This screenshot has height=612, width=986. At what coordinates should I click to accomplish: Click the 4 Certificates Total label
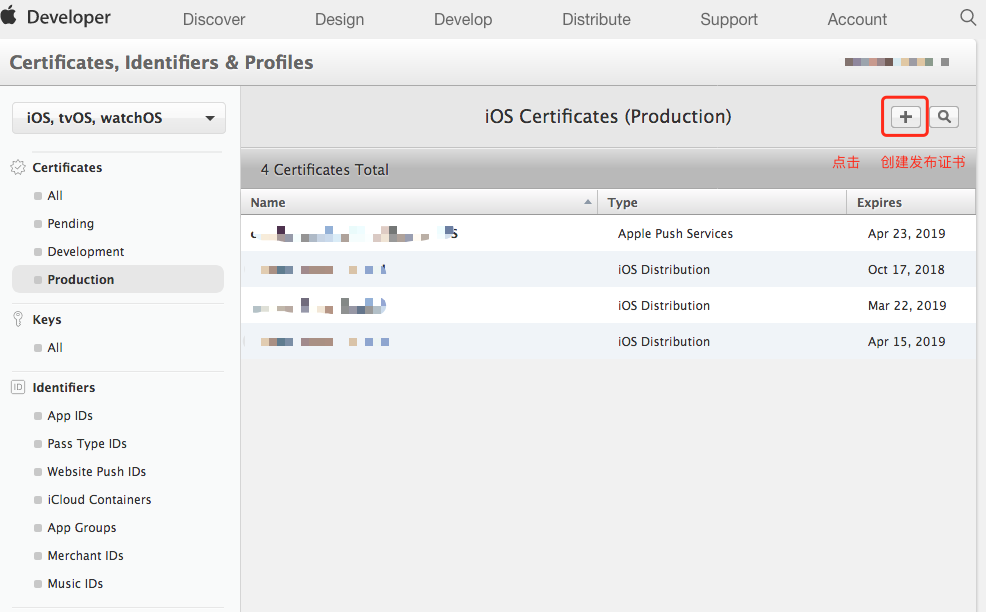(x=324, y=170)
